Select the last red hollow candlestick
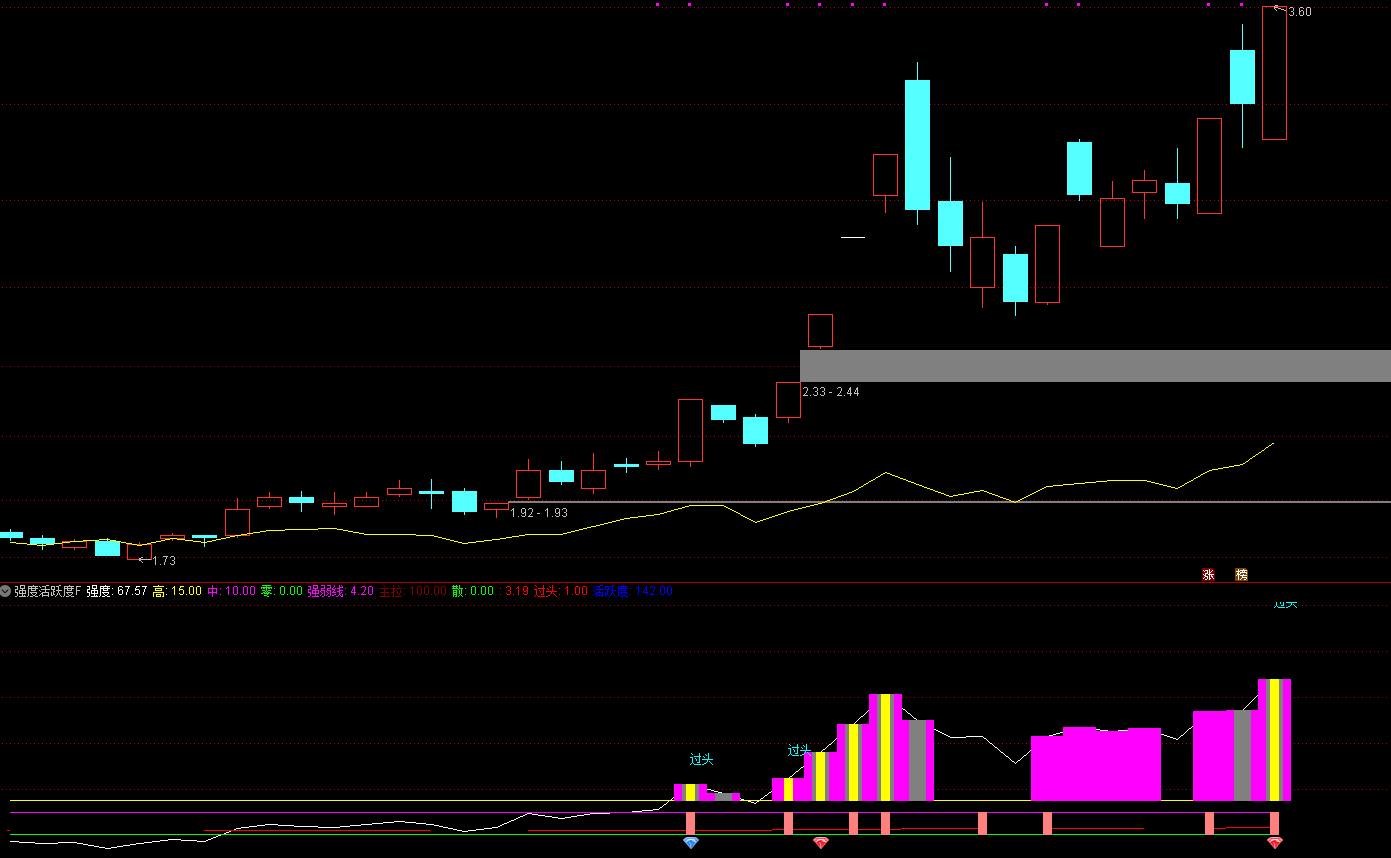Screen dimensions: 1391x858 [x=1274, y=73]
